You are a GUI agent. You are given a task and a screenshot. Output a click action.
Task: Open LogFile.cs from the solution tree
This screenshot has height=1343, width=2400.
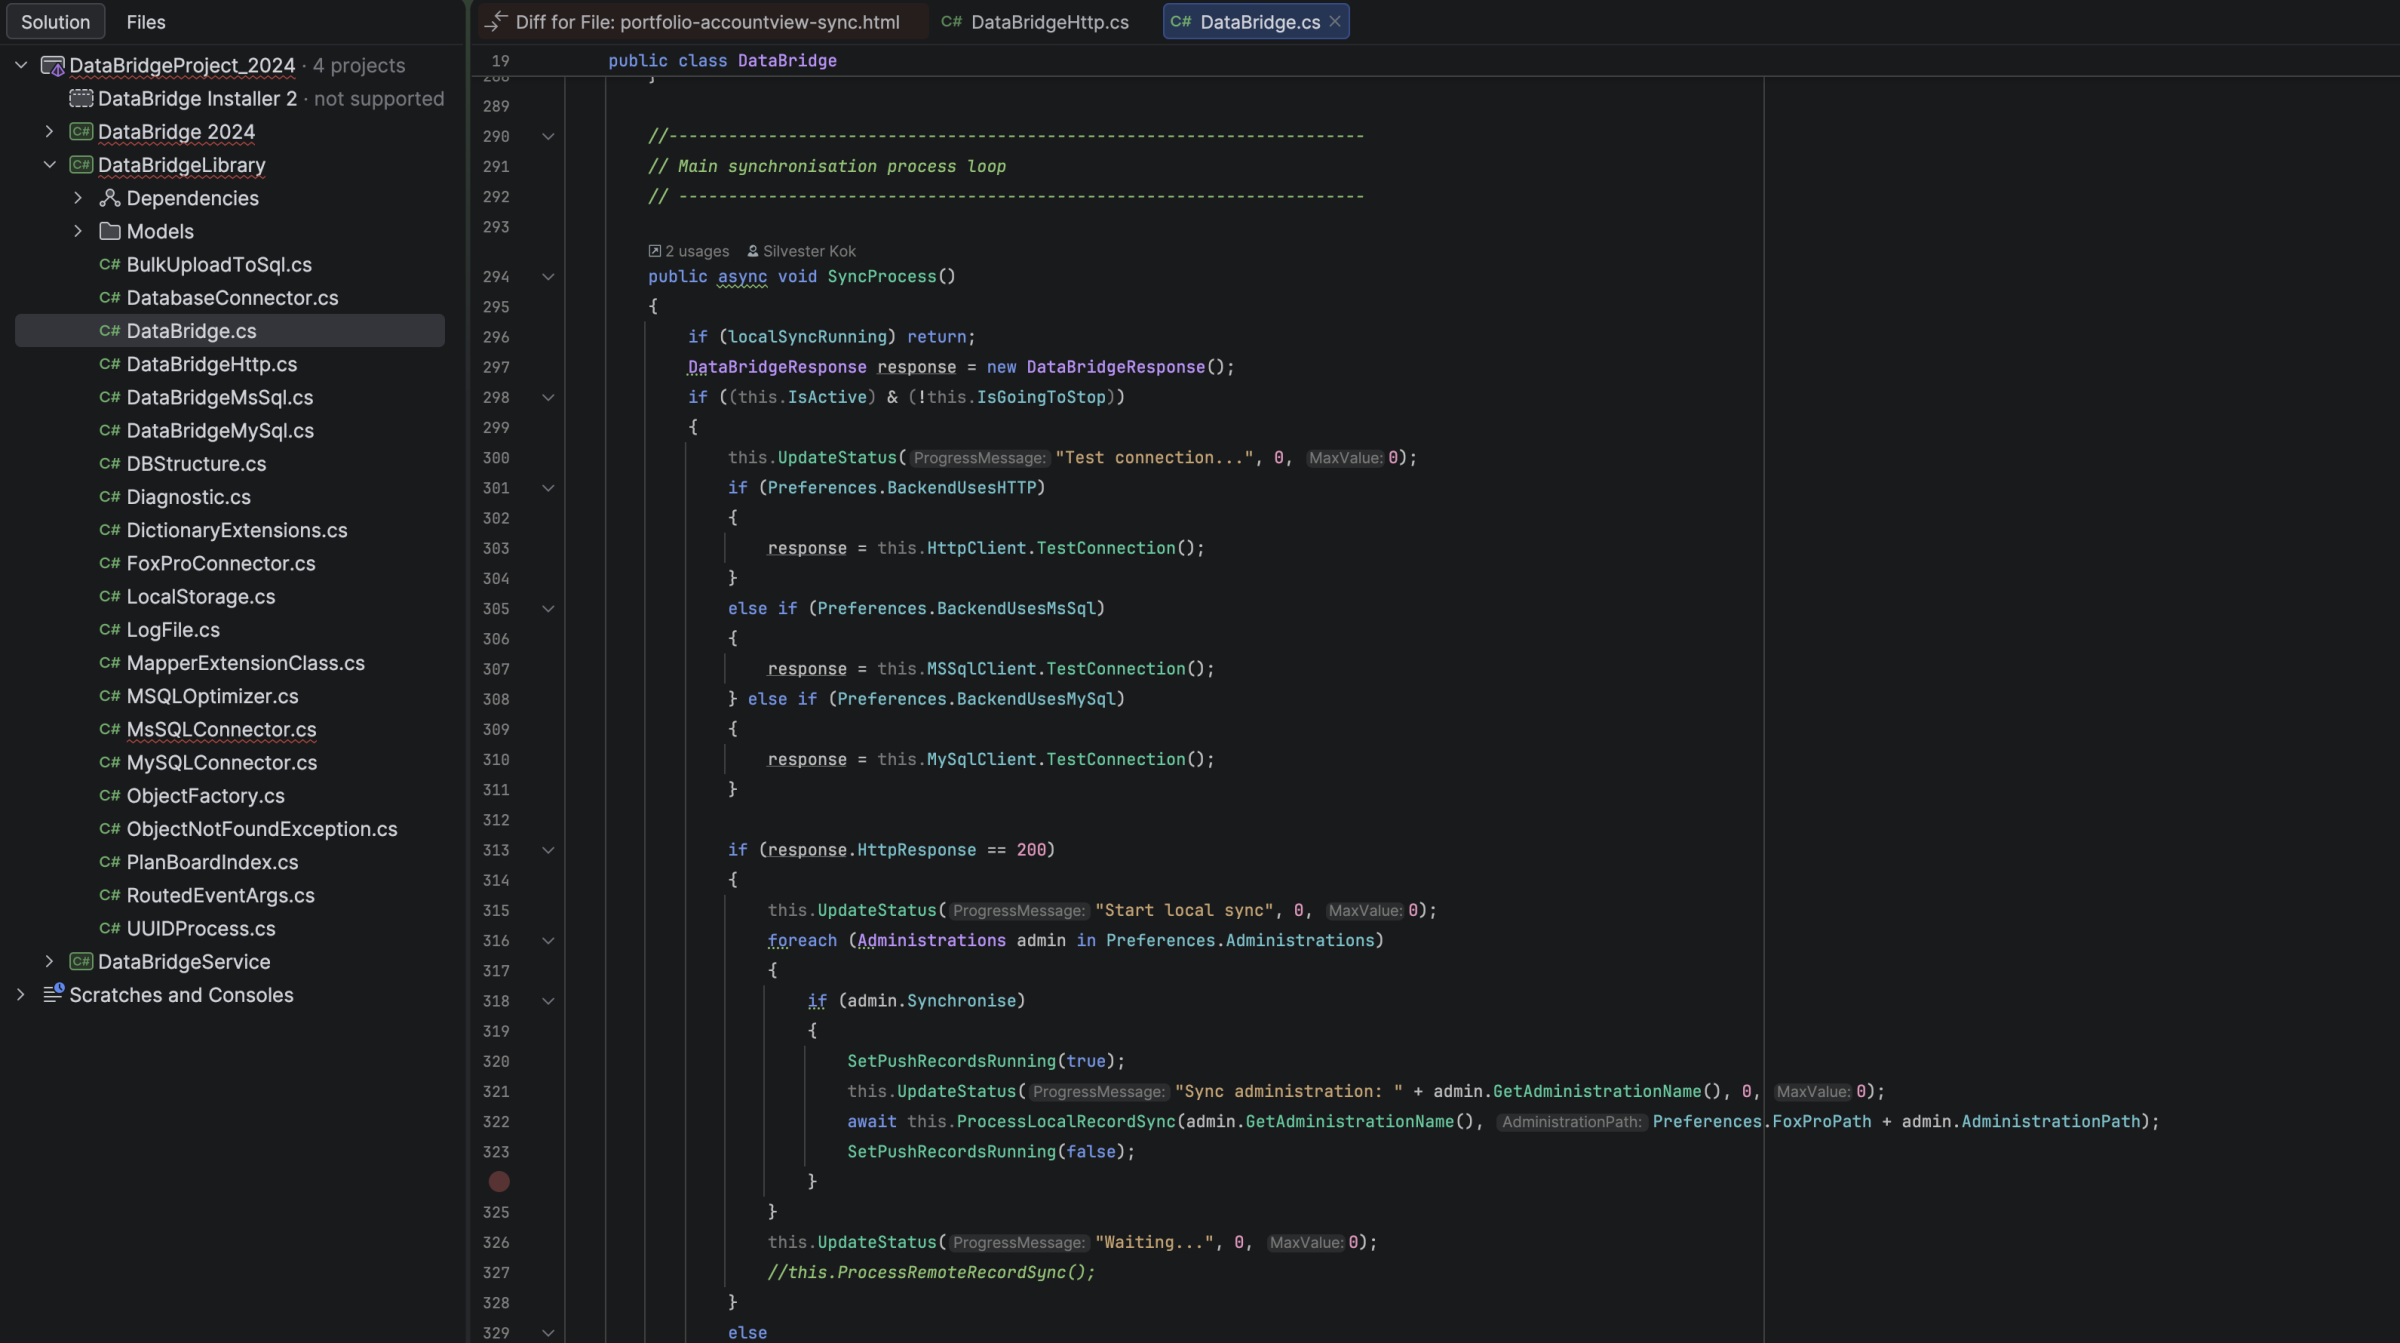coord(173,630)
